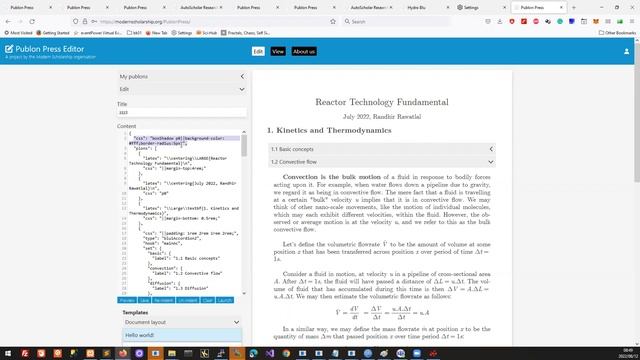Click the Un-indent button
640x360 pixels.
point(188,300)
